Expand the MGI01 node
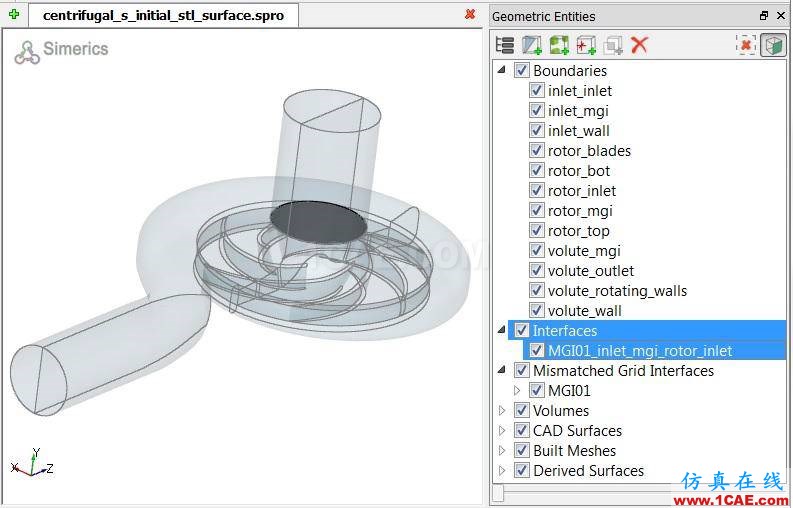This screenshot has height=508, width=793. click(x=517, y=391)
